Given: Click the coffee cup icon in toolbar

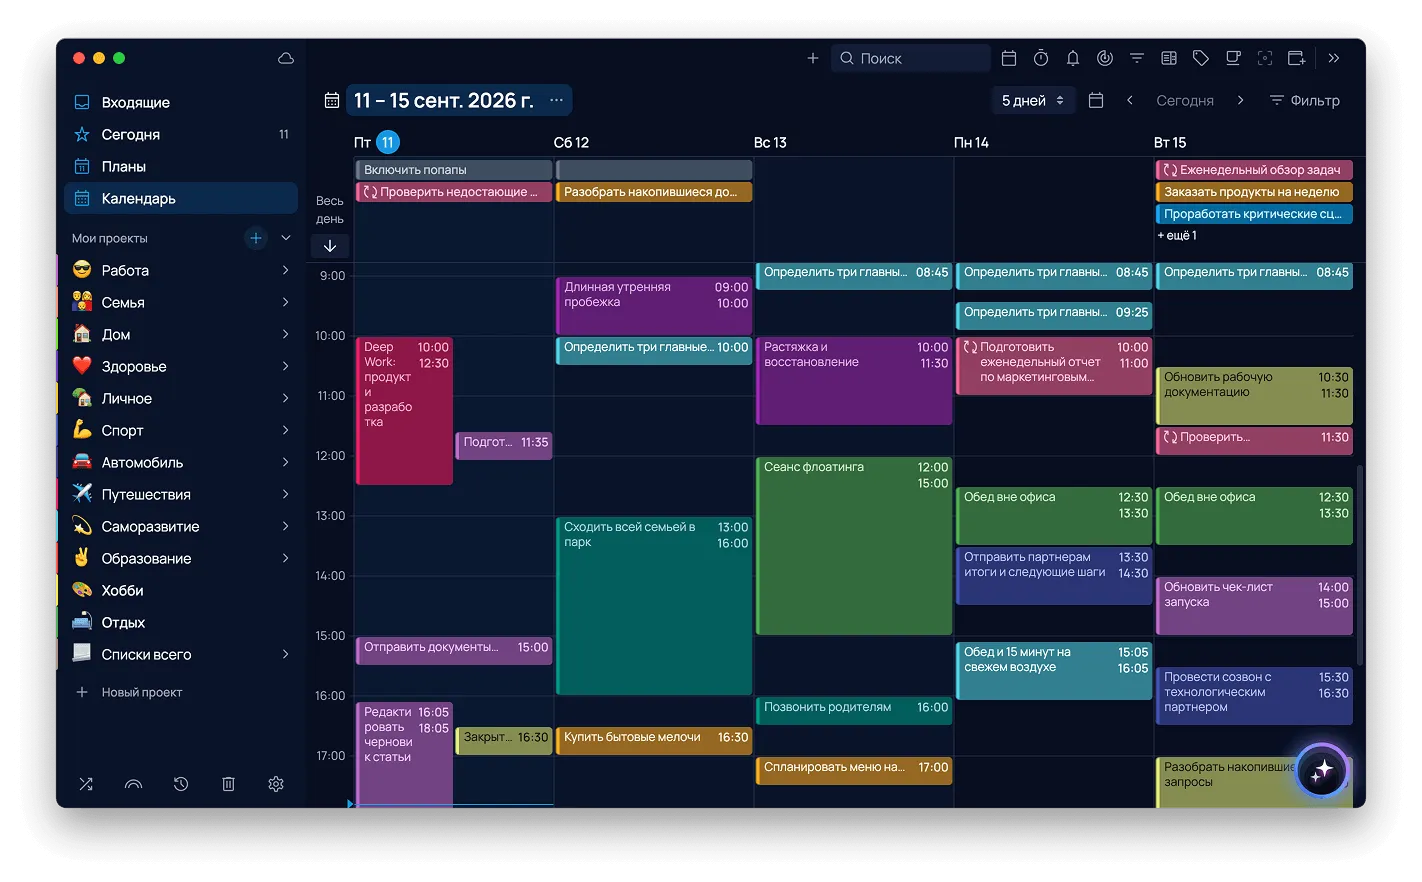Looking at the screenshot, I should pyautogui.click(x=1233, y=58).
